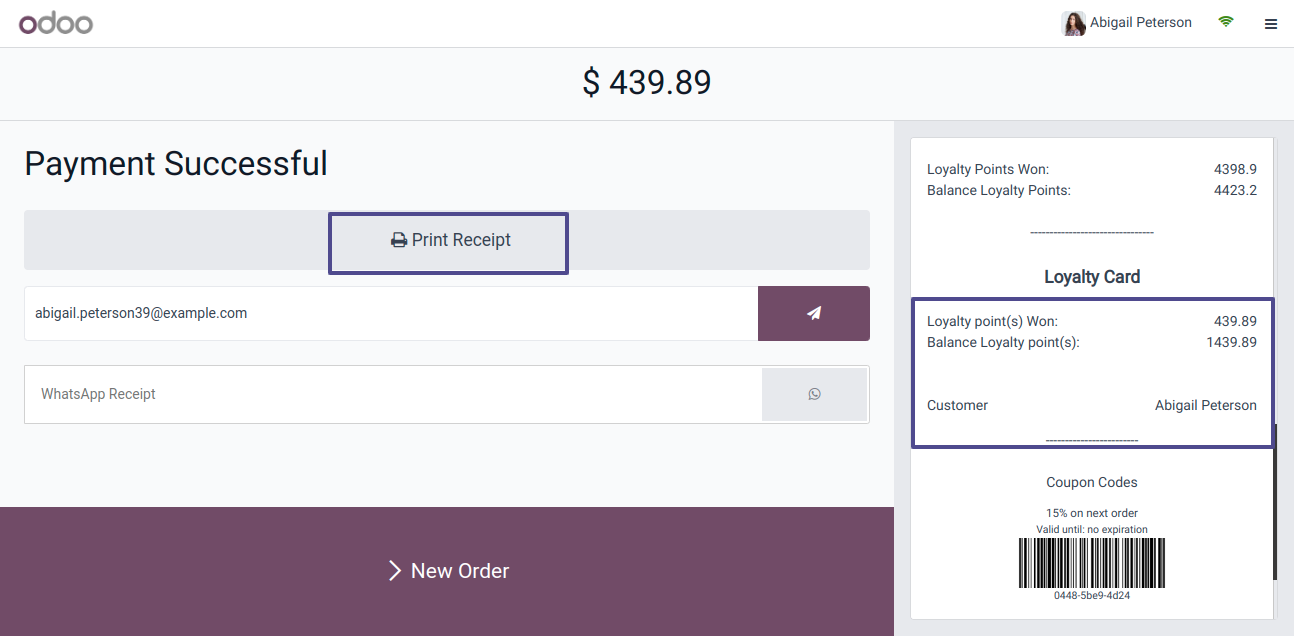Click the Payment Successful heading
Image resolution: width=1294 pixels, height=636 pixels.
(x=176, y=164)
